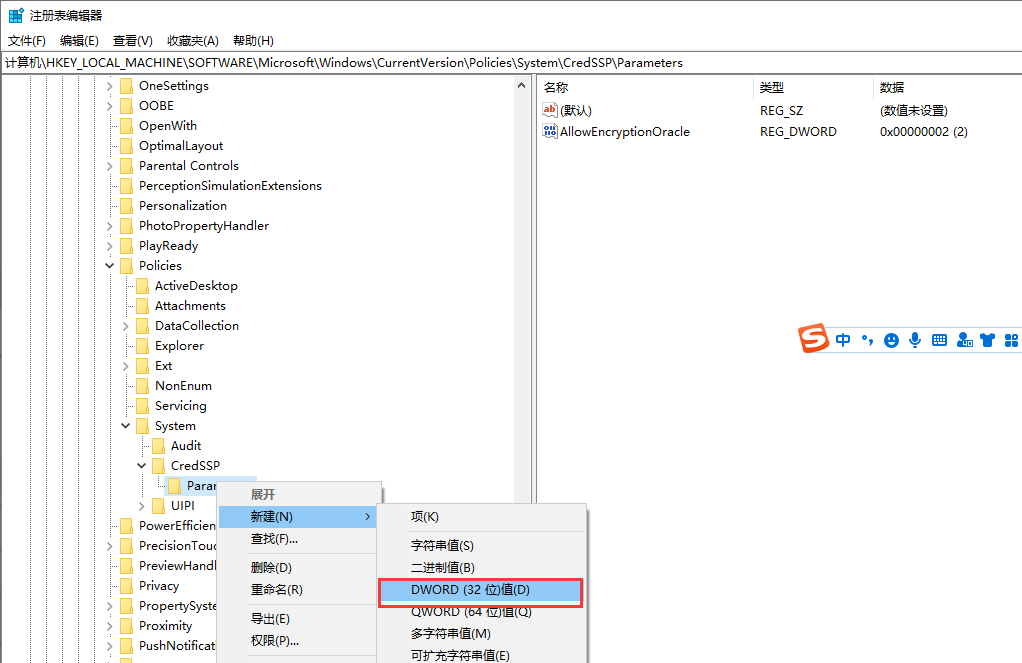The height and width of the screenshot is (663, 1022).
Task: Open the Sogou on-screen keyboard
Action: (x=939, y=340)
